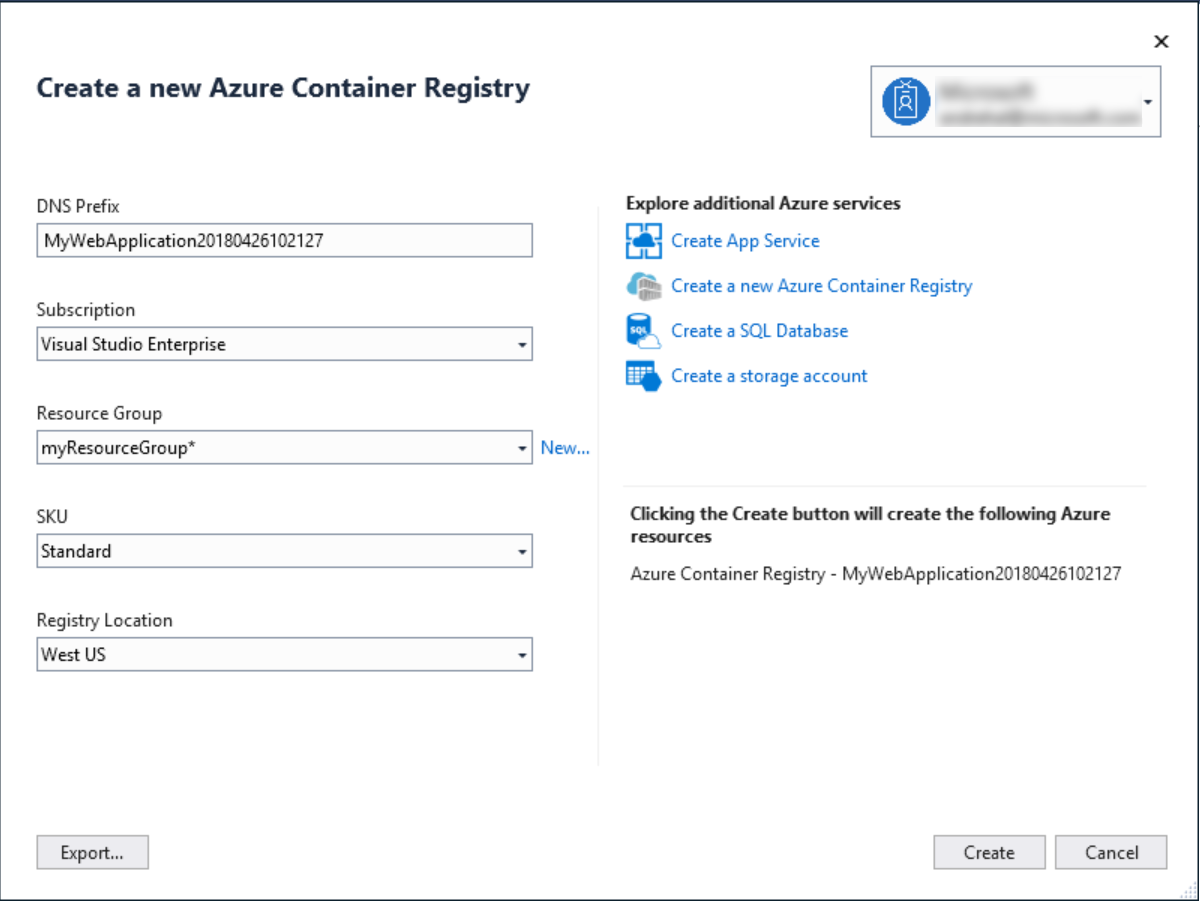The height and width of the screenshot is (902, 1200).
Task: Select the DNS Prefix text field
Action: coord(284,240)
